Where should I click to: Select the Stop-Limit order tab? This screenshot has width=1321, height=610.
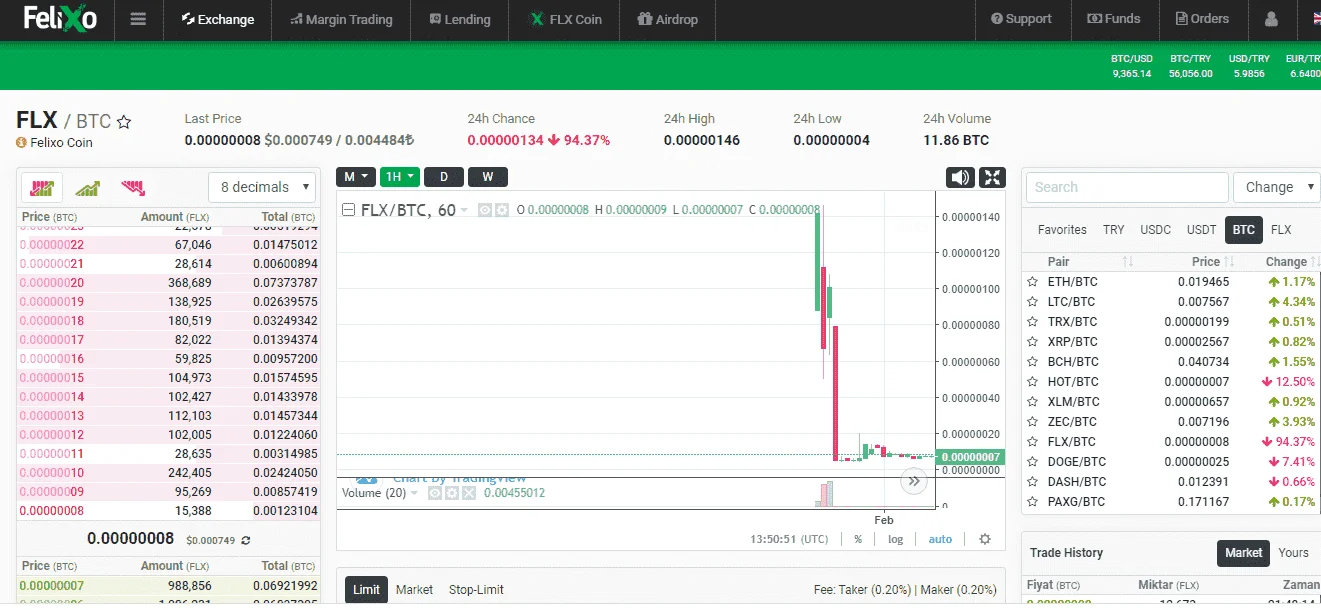pos(476,590)
